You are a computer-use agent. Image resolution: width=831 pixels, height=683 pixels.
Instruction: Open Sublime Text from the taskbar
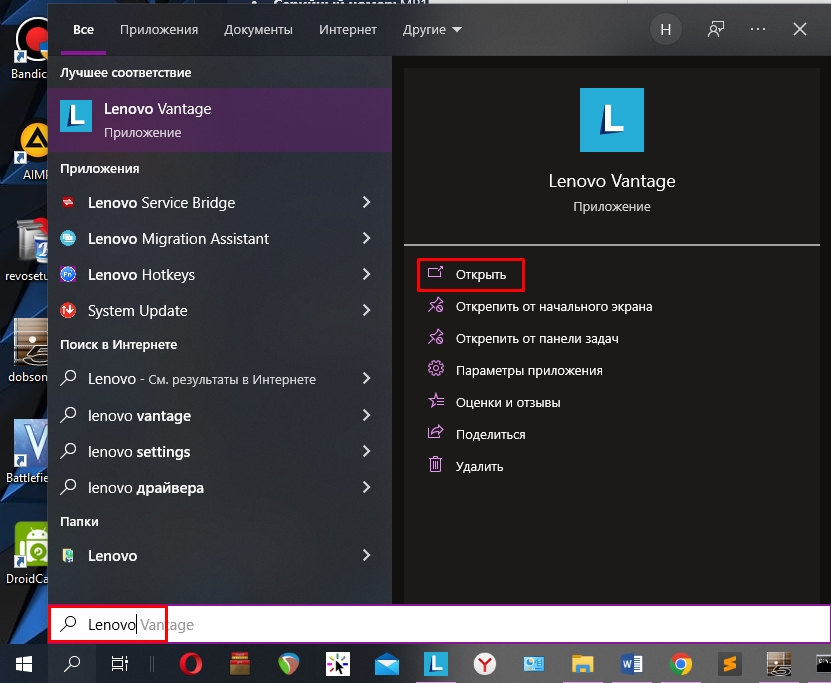pyautogui.click(x=730, y=663)
